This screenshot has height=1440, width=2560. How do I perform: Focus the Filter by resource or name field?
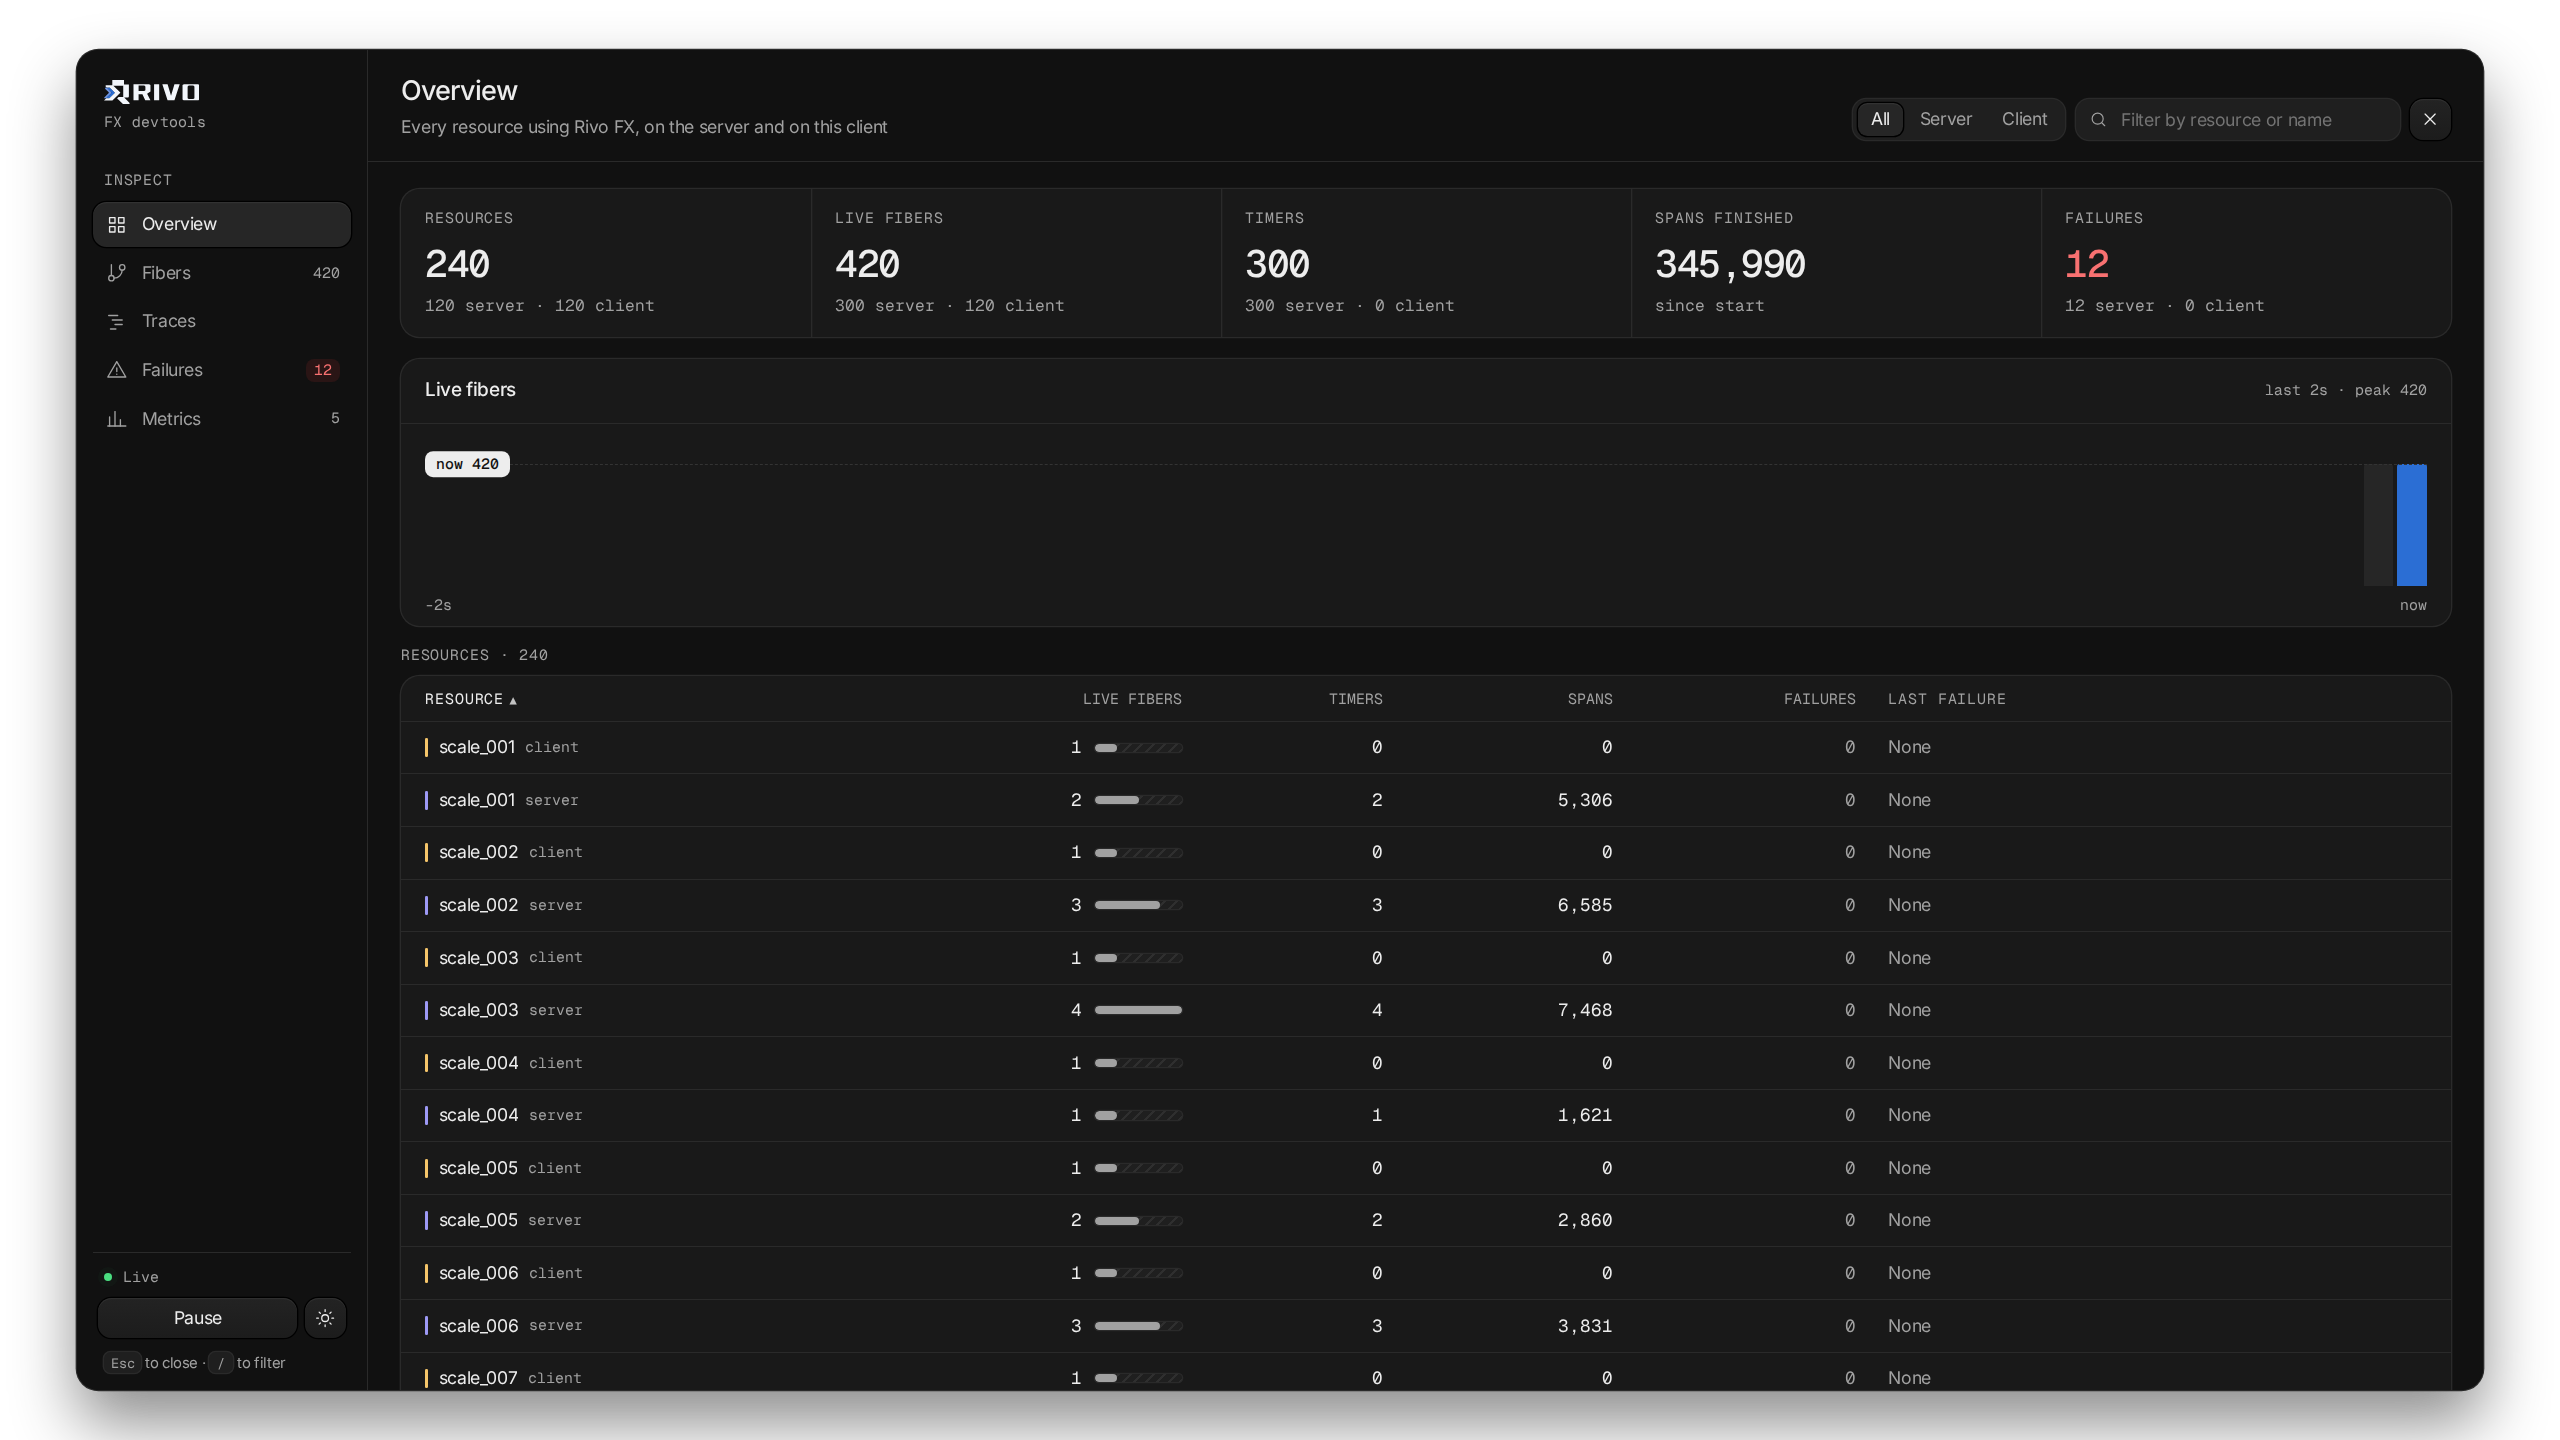point(2238,120)
